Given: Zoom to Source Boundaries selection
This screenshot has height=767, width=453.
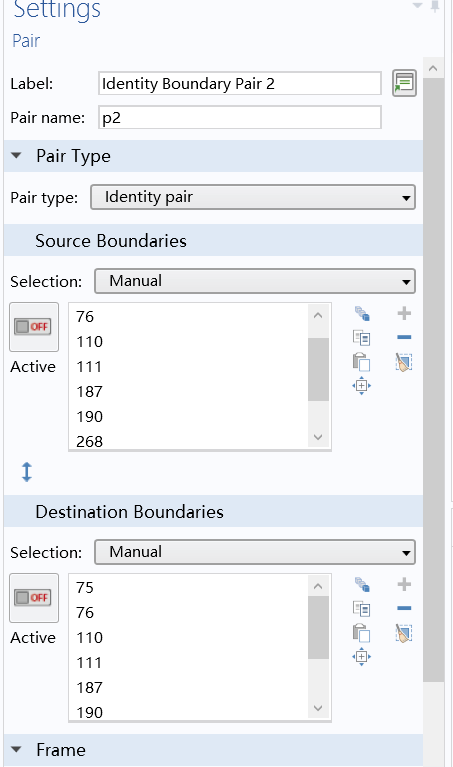Looking at the screenshot, I should tap(362, 386).
